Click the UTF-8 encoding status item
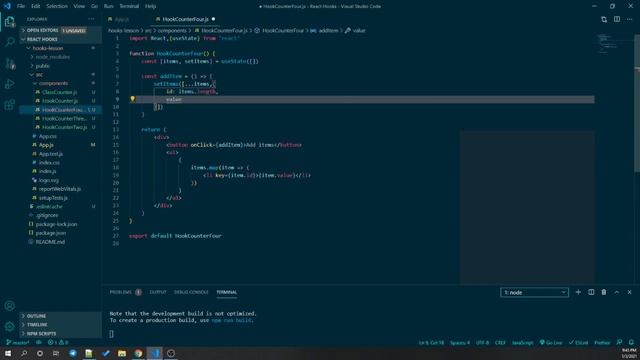Viewport: 640px width, 360px height. pos(482,342)
